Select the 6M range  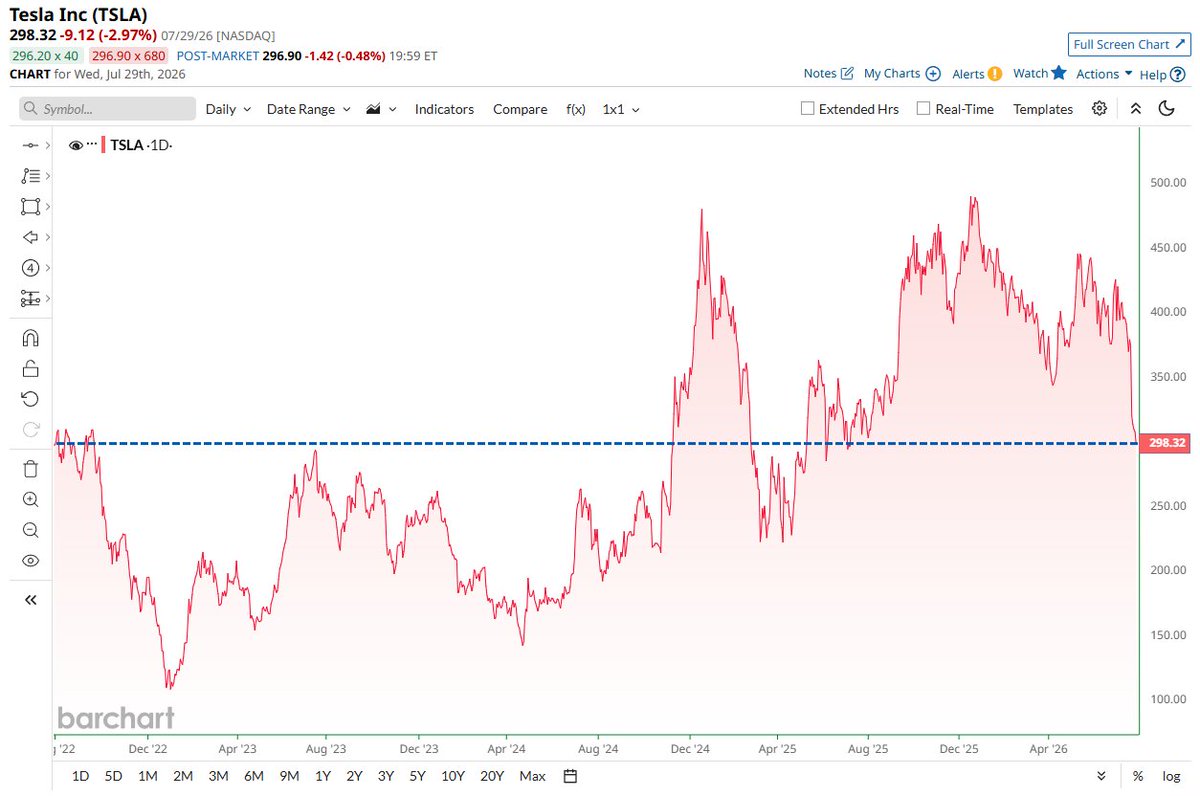click(x=254, y=776)
